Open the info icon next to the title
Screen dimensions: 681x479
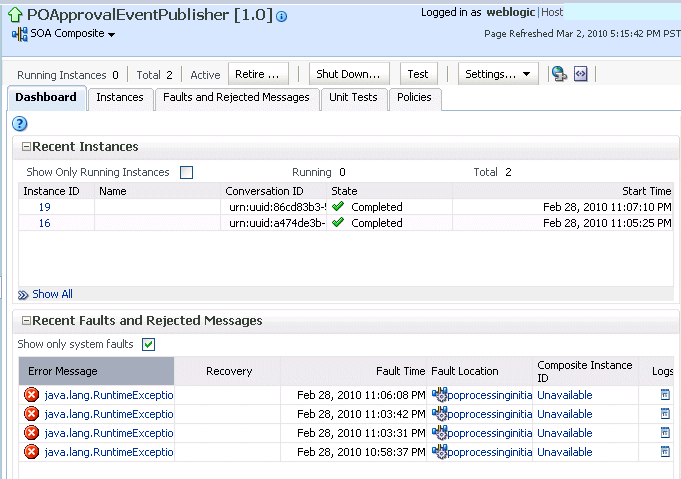281,17
